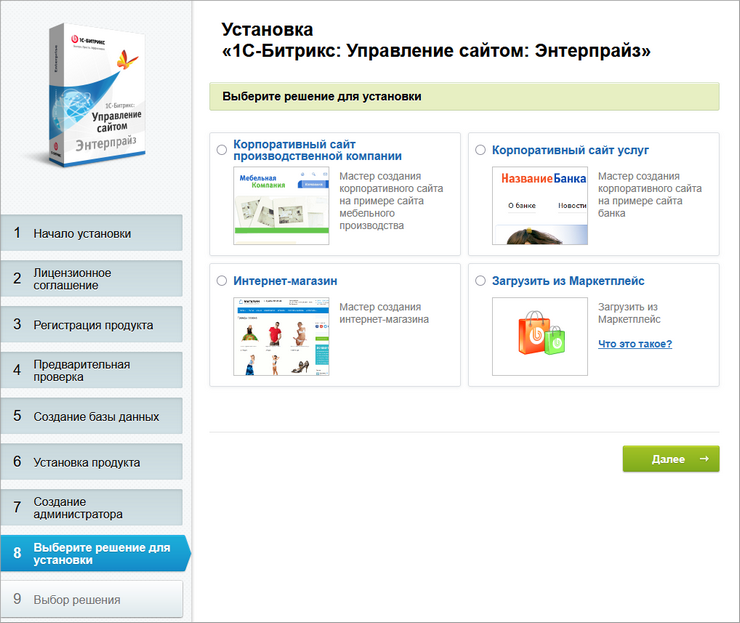Select Корпоративный сайт услуг radio button
Image resolution: width=740 pixels, height=623 pixels.
(480, 150)
